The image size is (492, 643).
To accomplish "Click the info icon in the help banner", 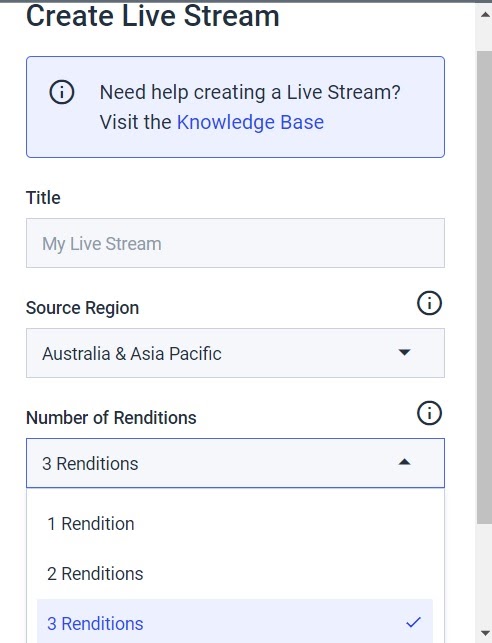I will coord(62,92).
